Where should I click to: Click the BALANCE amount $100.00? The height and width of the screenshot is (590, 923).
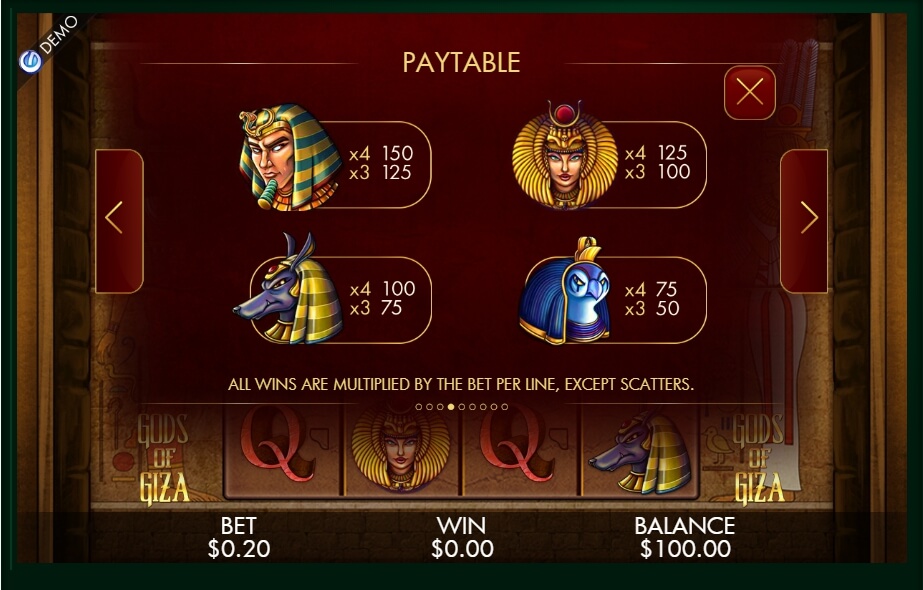coord(685,549)
